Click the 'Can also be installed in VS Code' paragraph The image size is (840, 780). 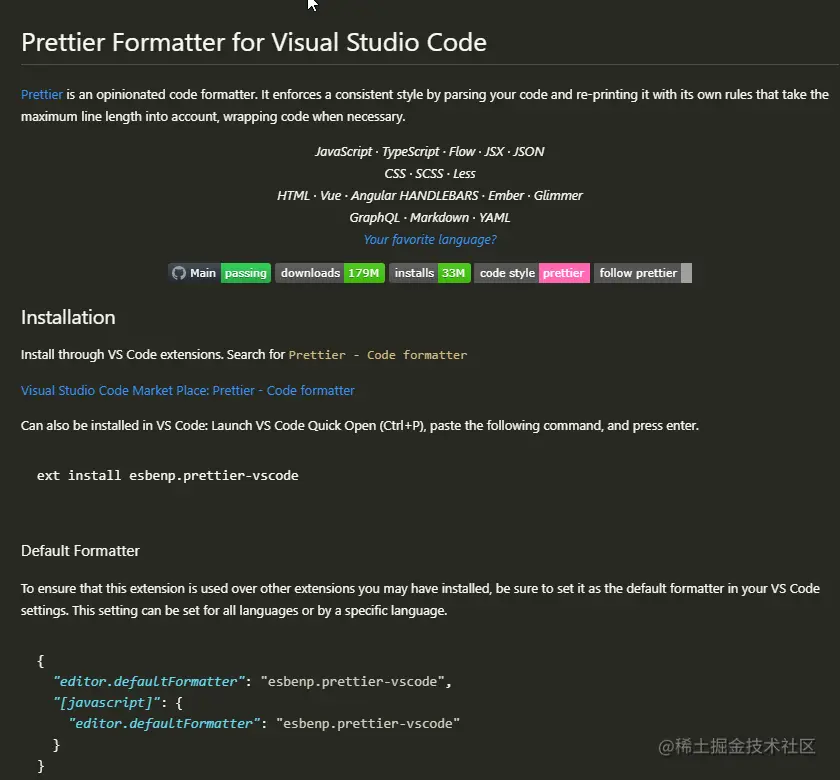click(360, 426)
